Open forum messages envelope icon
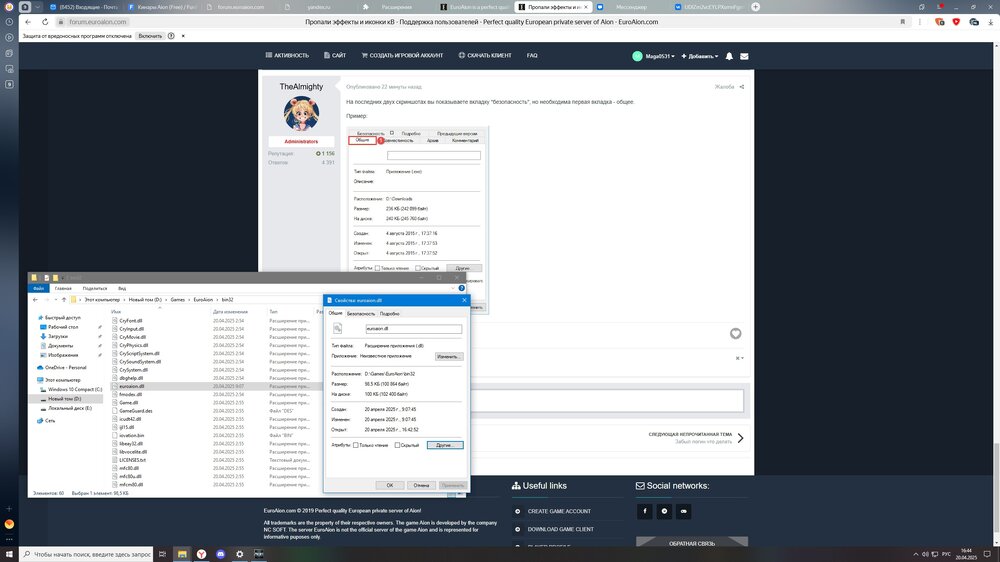This screenshot has width=1000, height=562. (743, 56)
